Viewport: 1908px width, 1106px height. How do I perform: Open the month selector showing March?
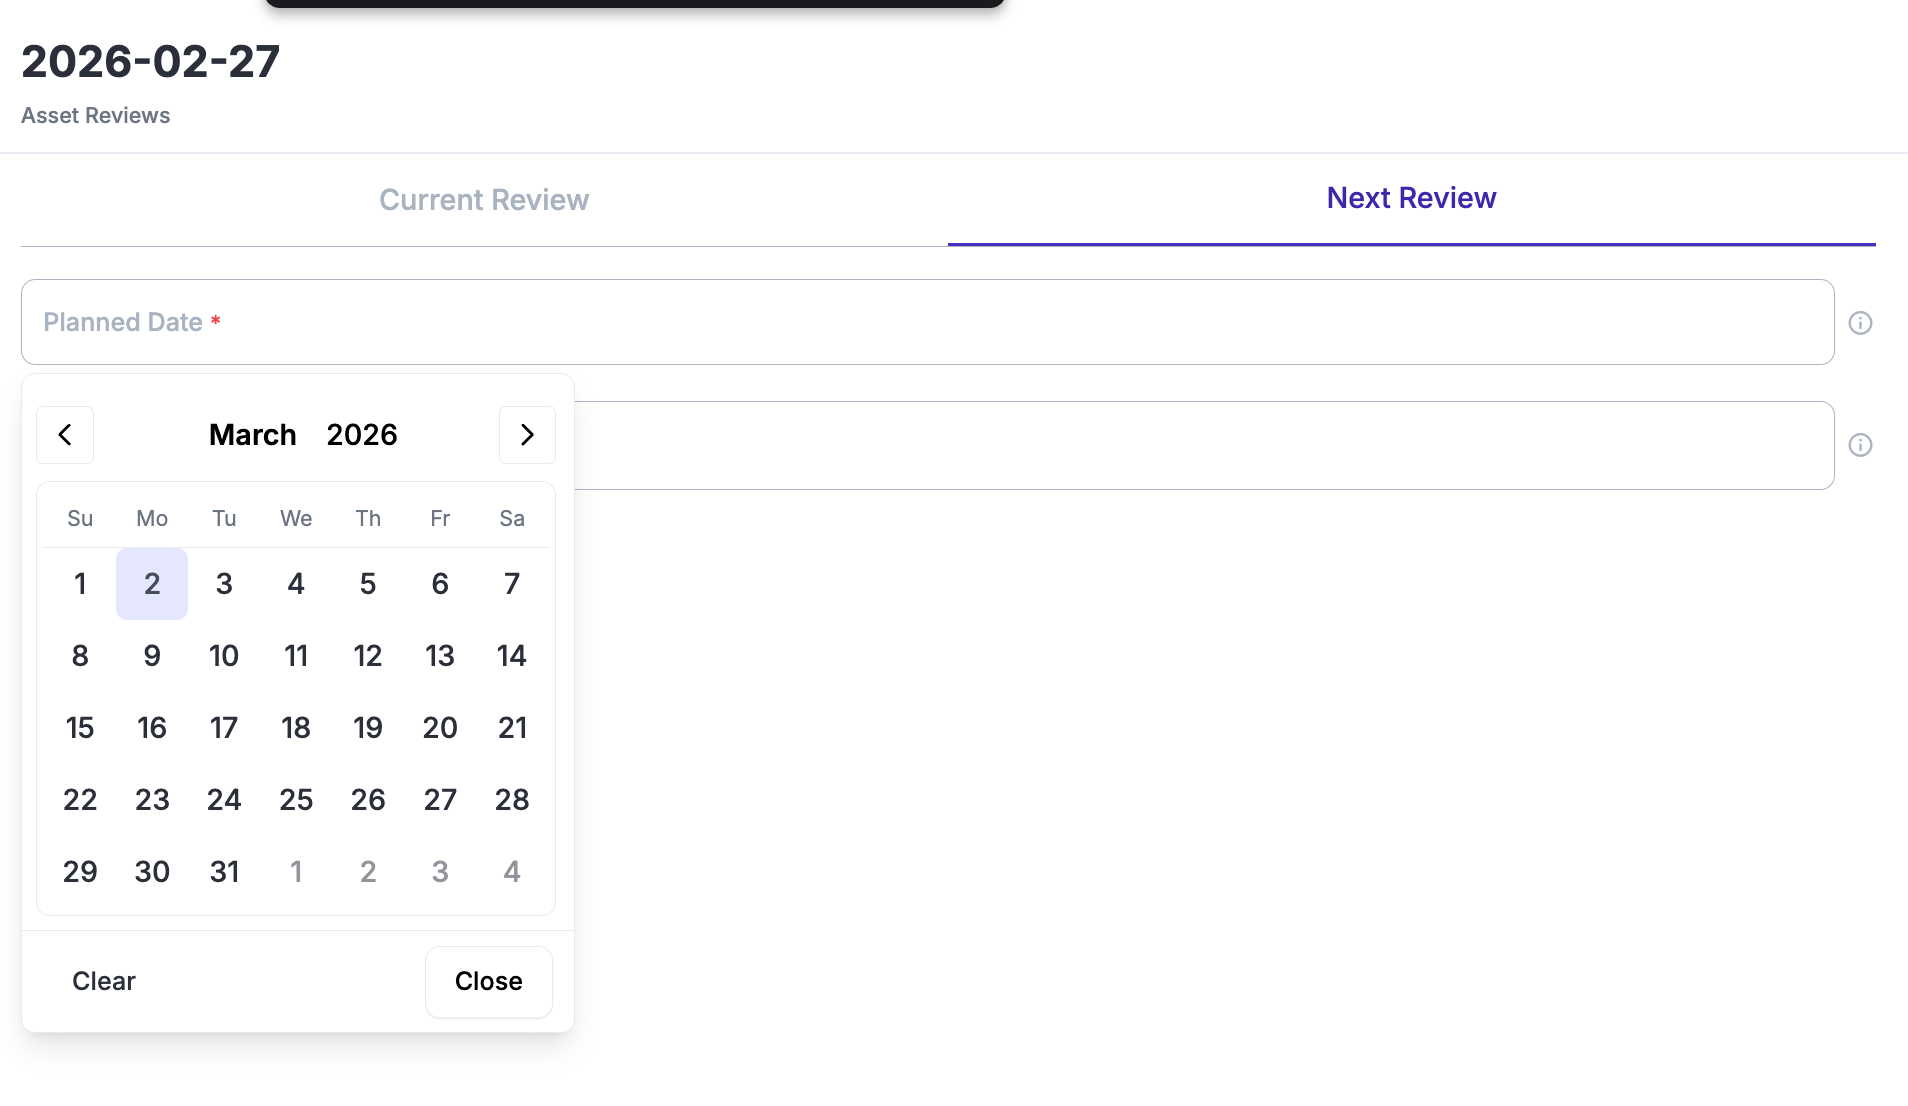(x=252, y=435)
